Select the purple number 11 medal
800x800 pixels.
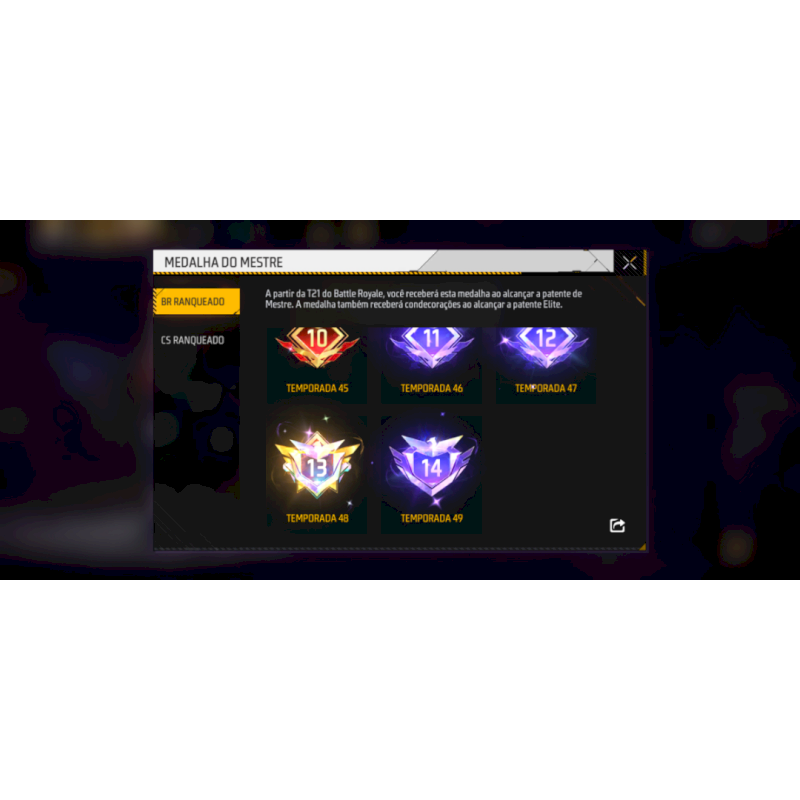[432, 346]
